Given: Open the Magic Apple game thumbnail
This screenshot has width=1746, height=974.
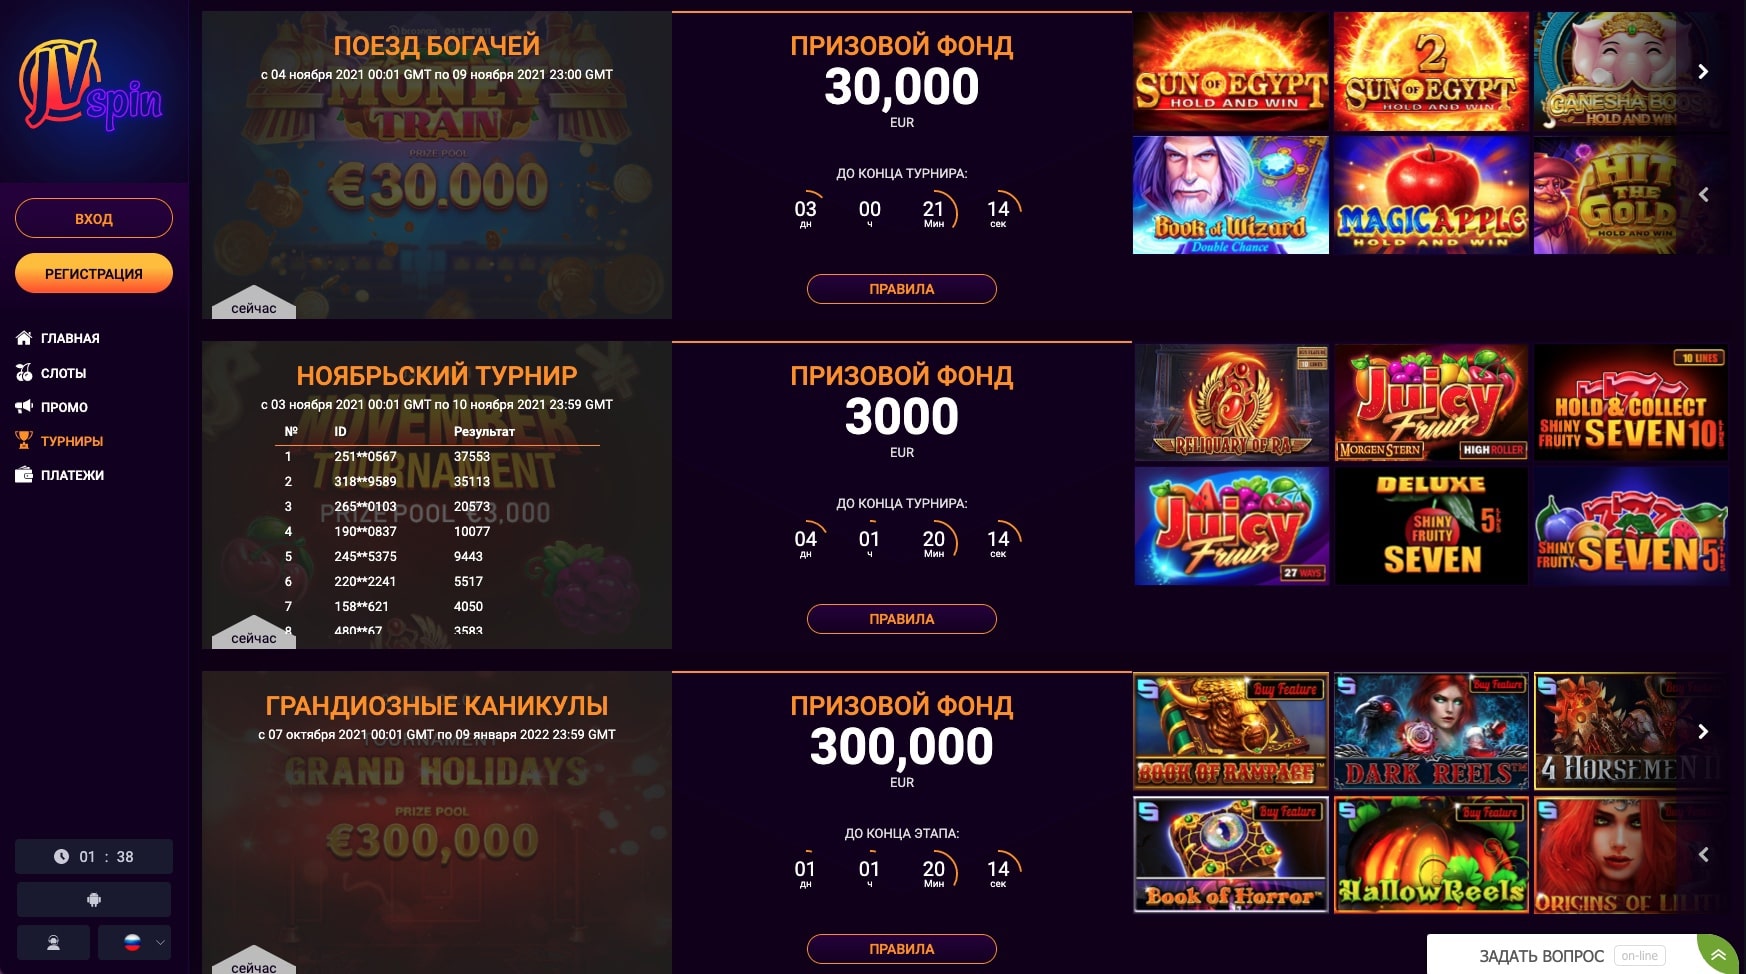Looking at the screenshot, I should click(1431, 195).
